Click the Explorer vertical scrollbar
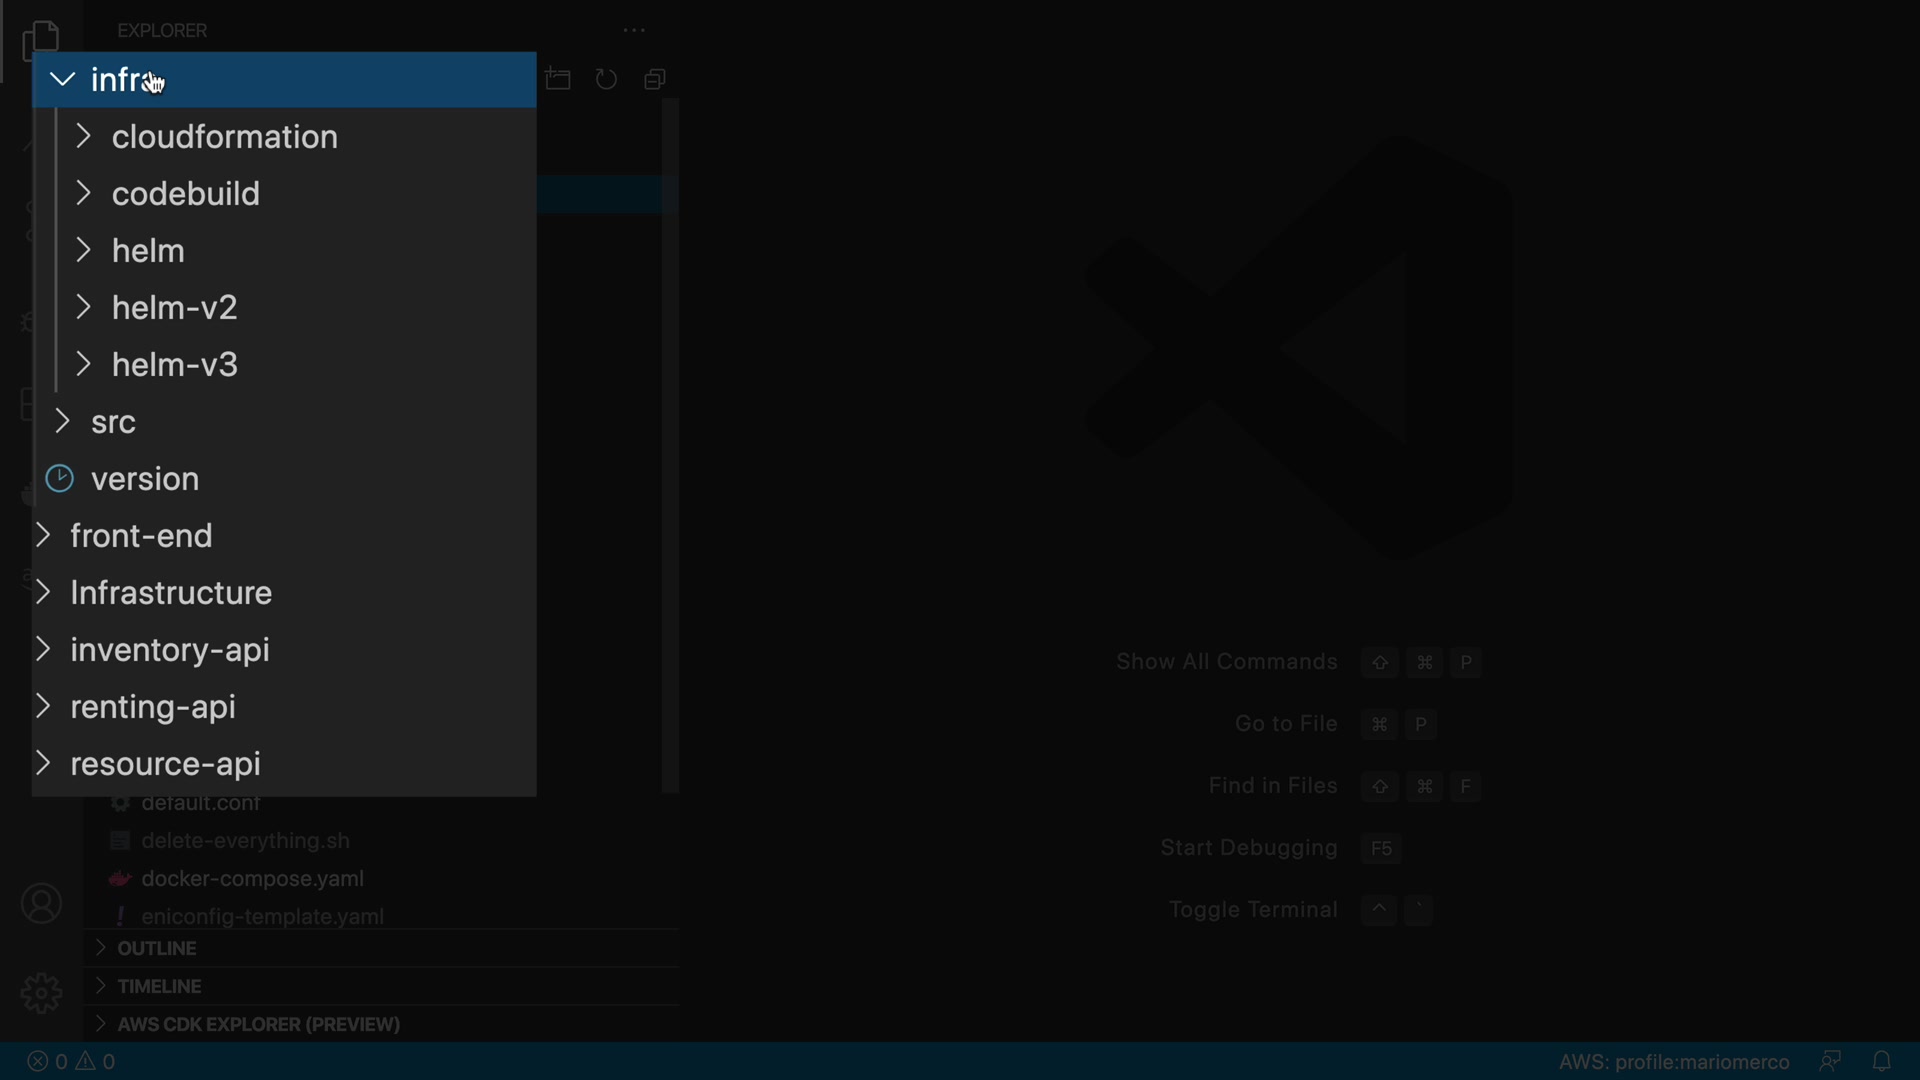 point(670,445)
